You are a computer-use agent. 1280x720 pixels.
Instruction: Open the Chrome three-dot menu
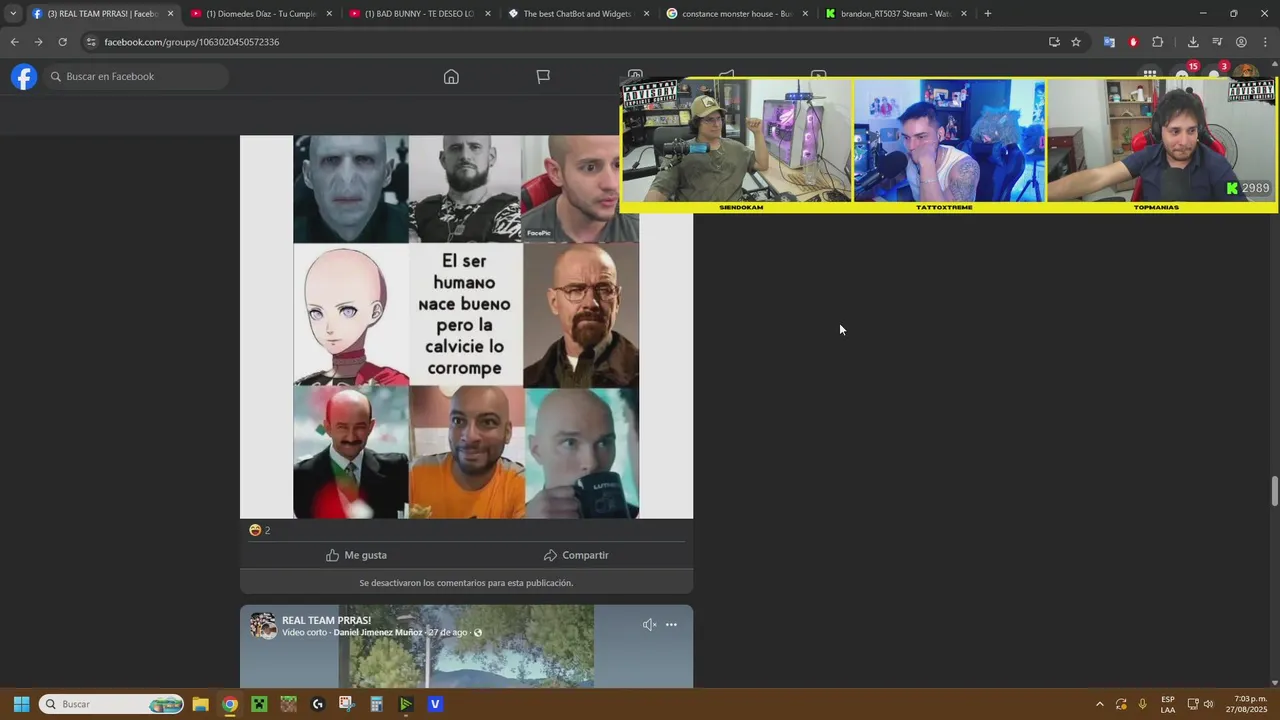(1265, 42)
